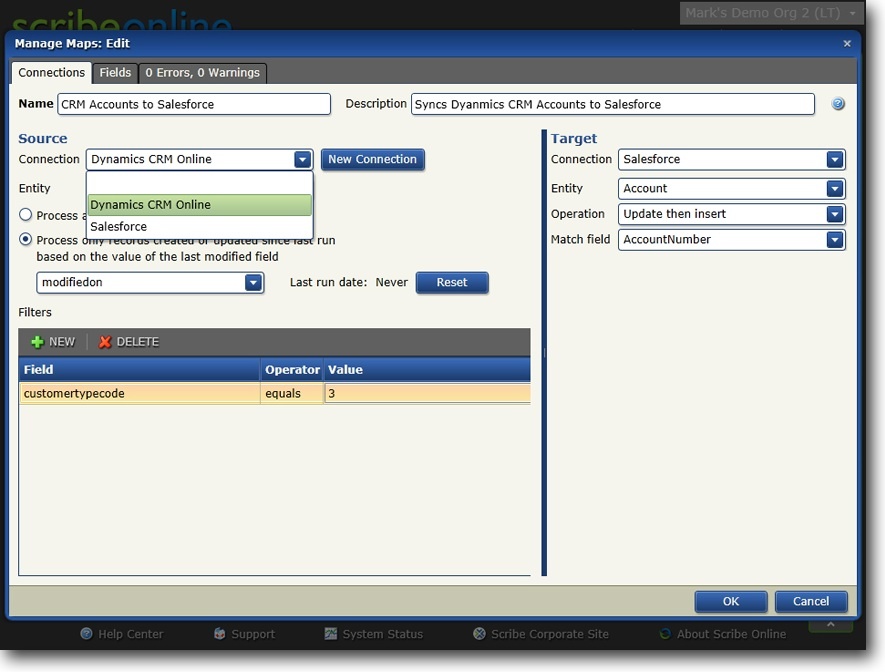Click the Help Center icon in footer
Viewport: 885px width, 672px height.
click(86, 634)
